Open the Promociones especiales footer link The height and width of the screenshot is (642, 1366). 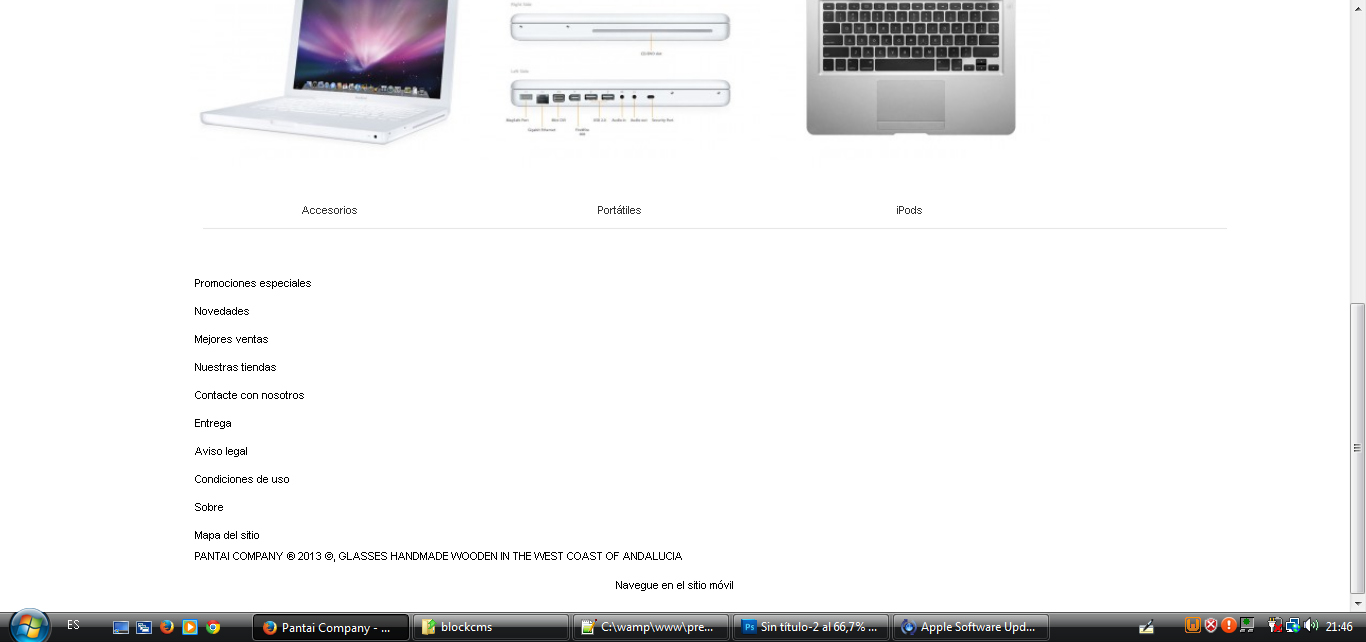click(253, 283)
